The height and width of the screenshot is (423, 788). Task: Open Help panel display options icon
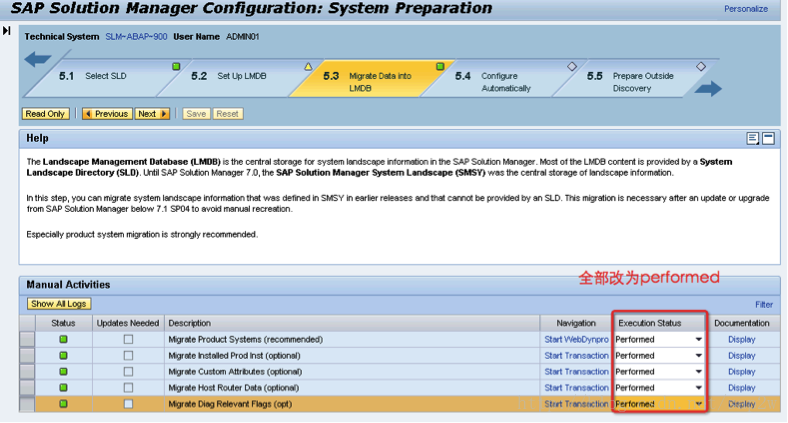[x=752, y=139]
